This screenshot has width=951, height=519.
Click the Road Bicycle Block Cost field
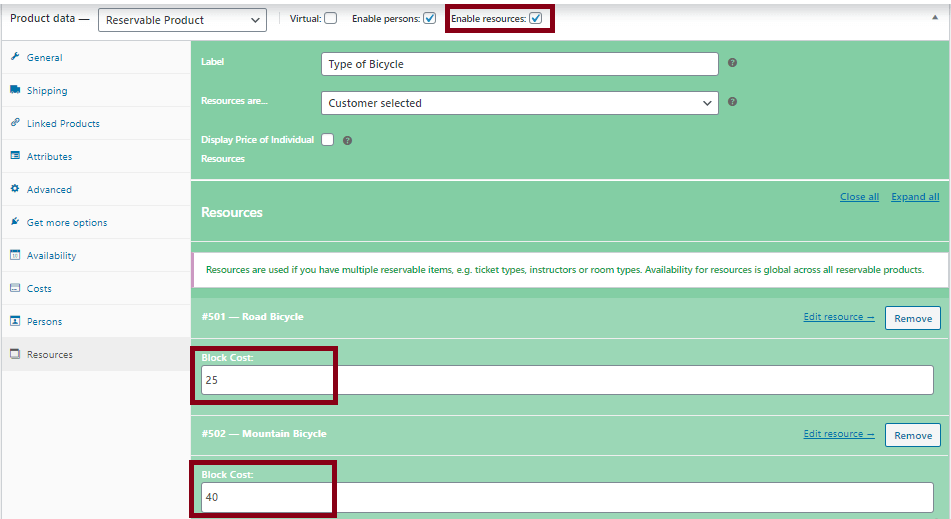(566, 380)
